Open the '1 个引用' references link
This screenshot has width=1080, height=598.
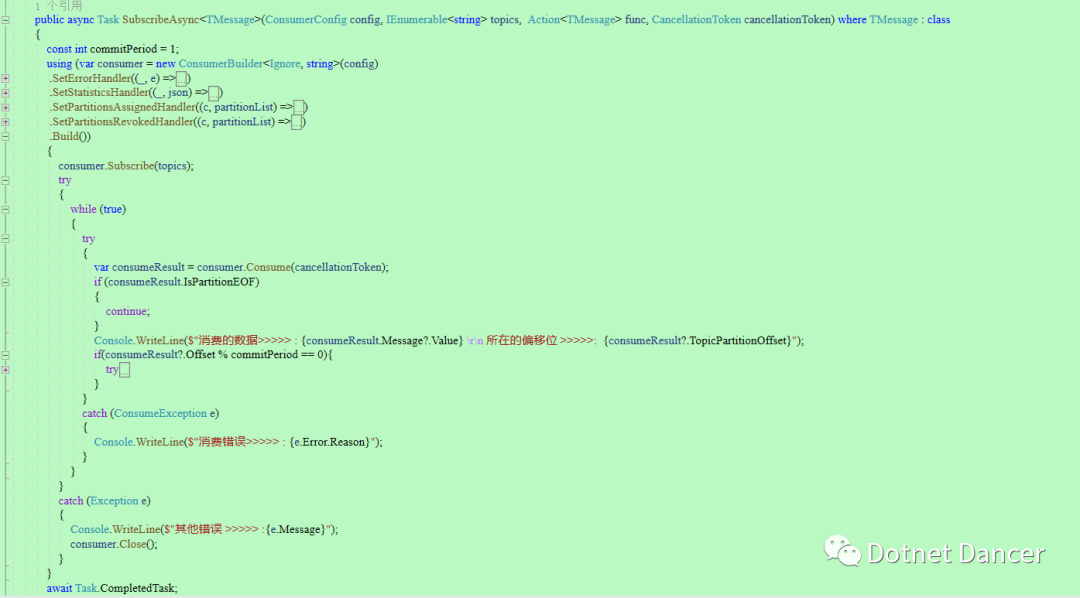58,6
